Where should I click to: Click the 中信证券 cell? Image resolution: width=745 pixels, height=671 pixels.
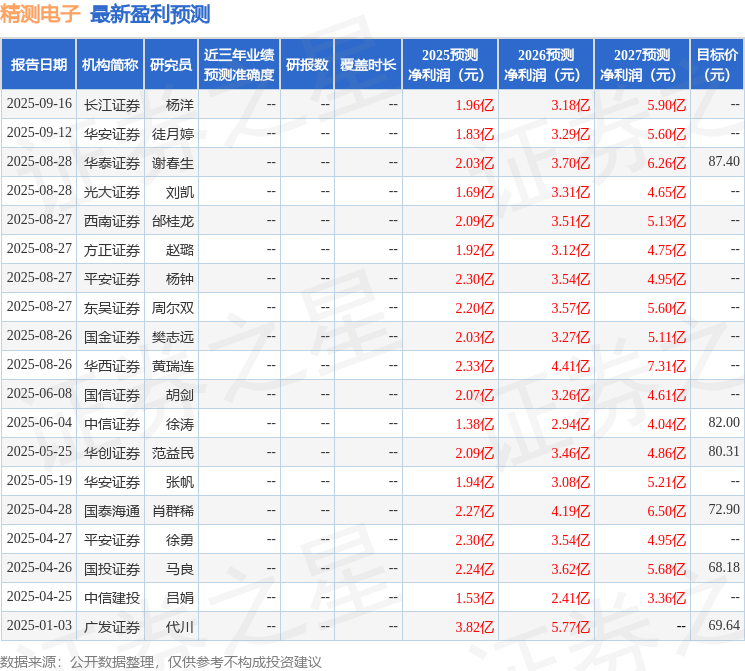point(112,424)
